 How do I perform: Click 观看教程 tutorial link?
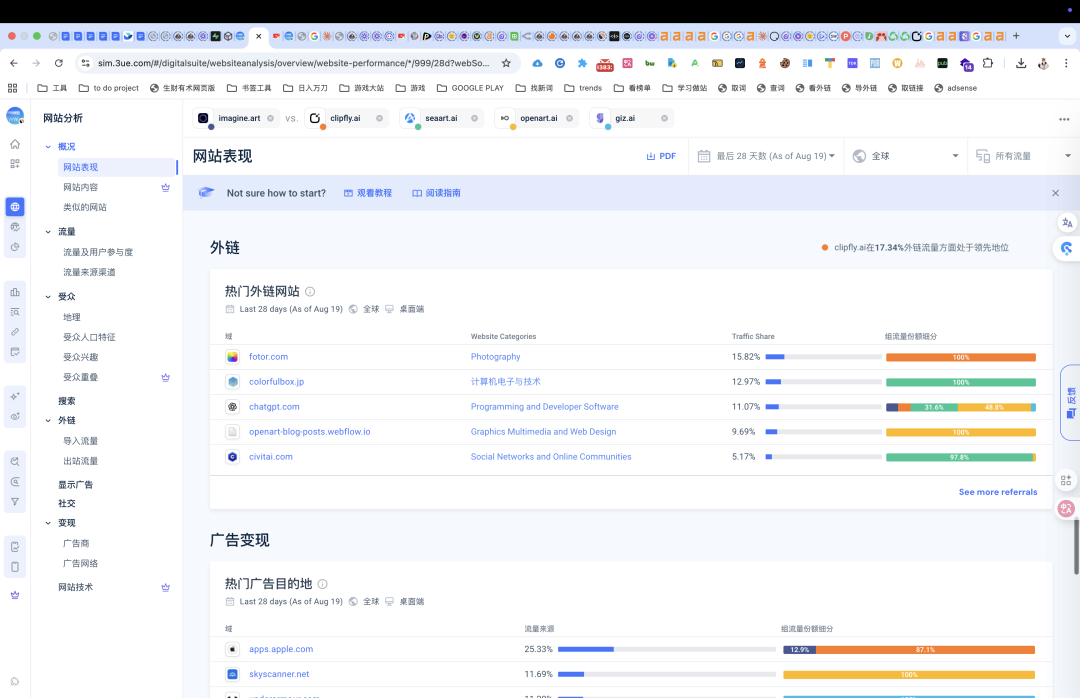[368, 193]
